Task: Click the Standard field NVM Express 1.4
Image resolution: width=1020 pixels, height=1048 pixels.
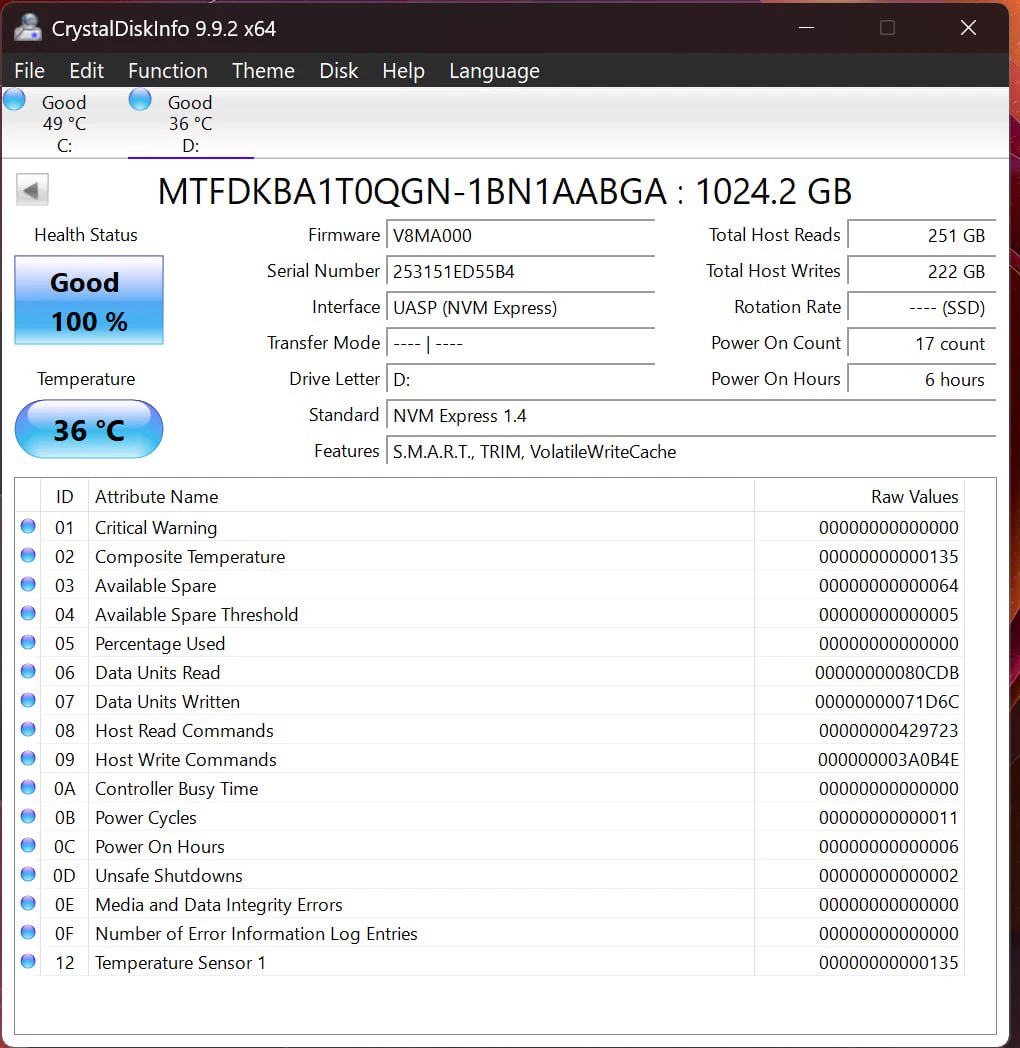Action: pos(690,416)
